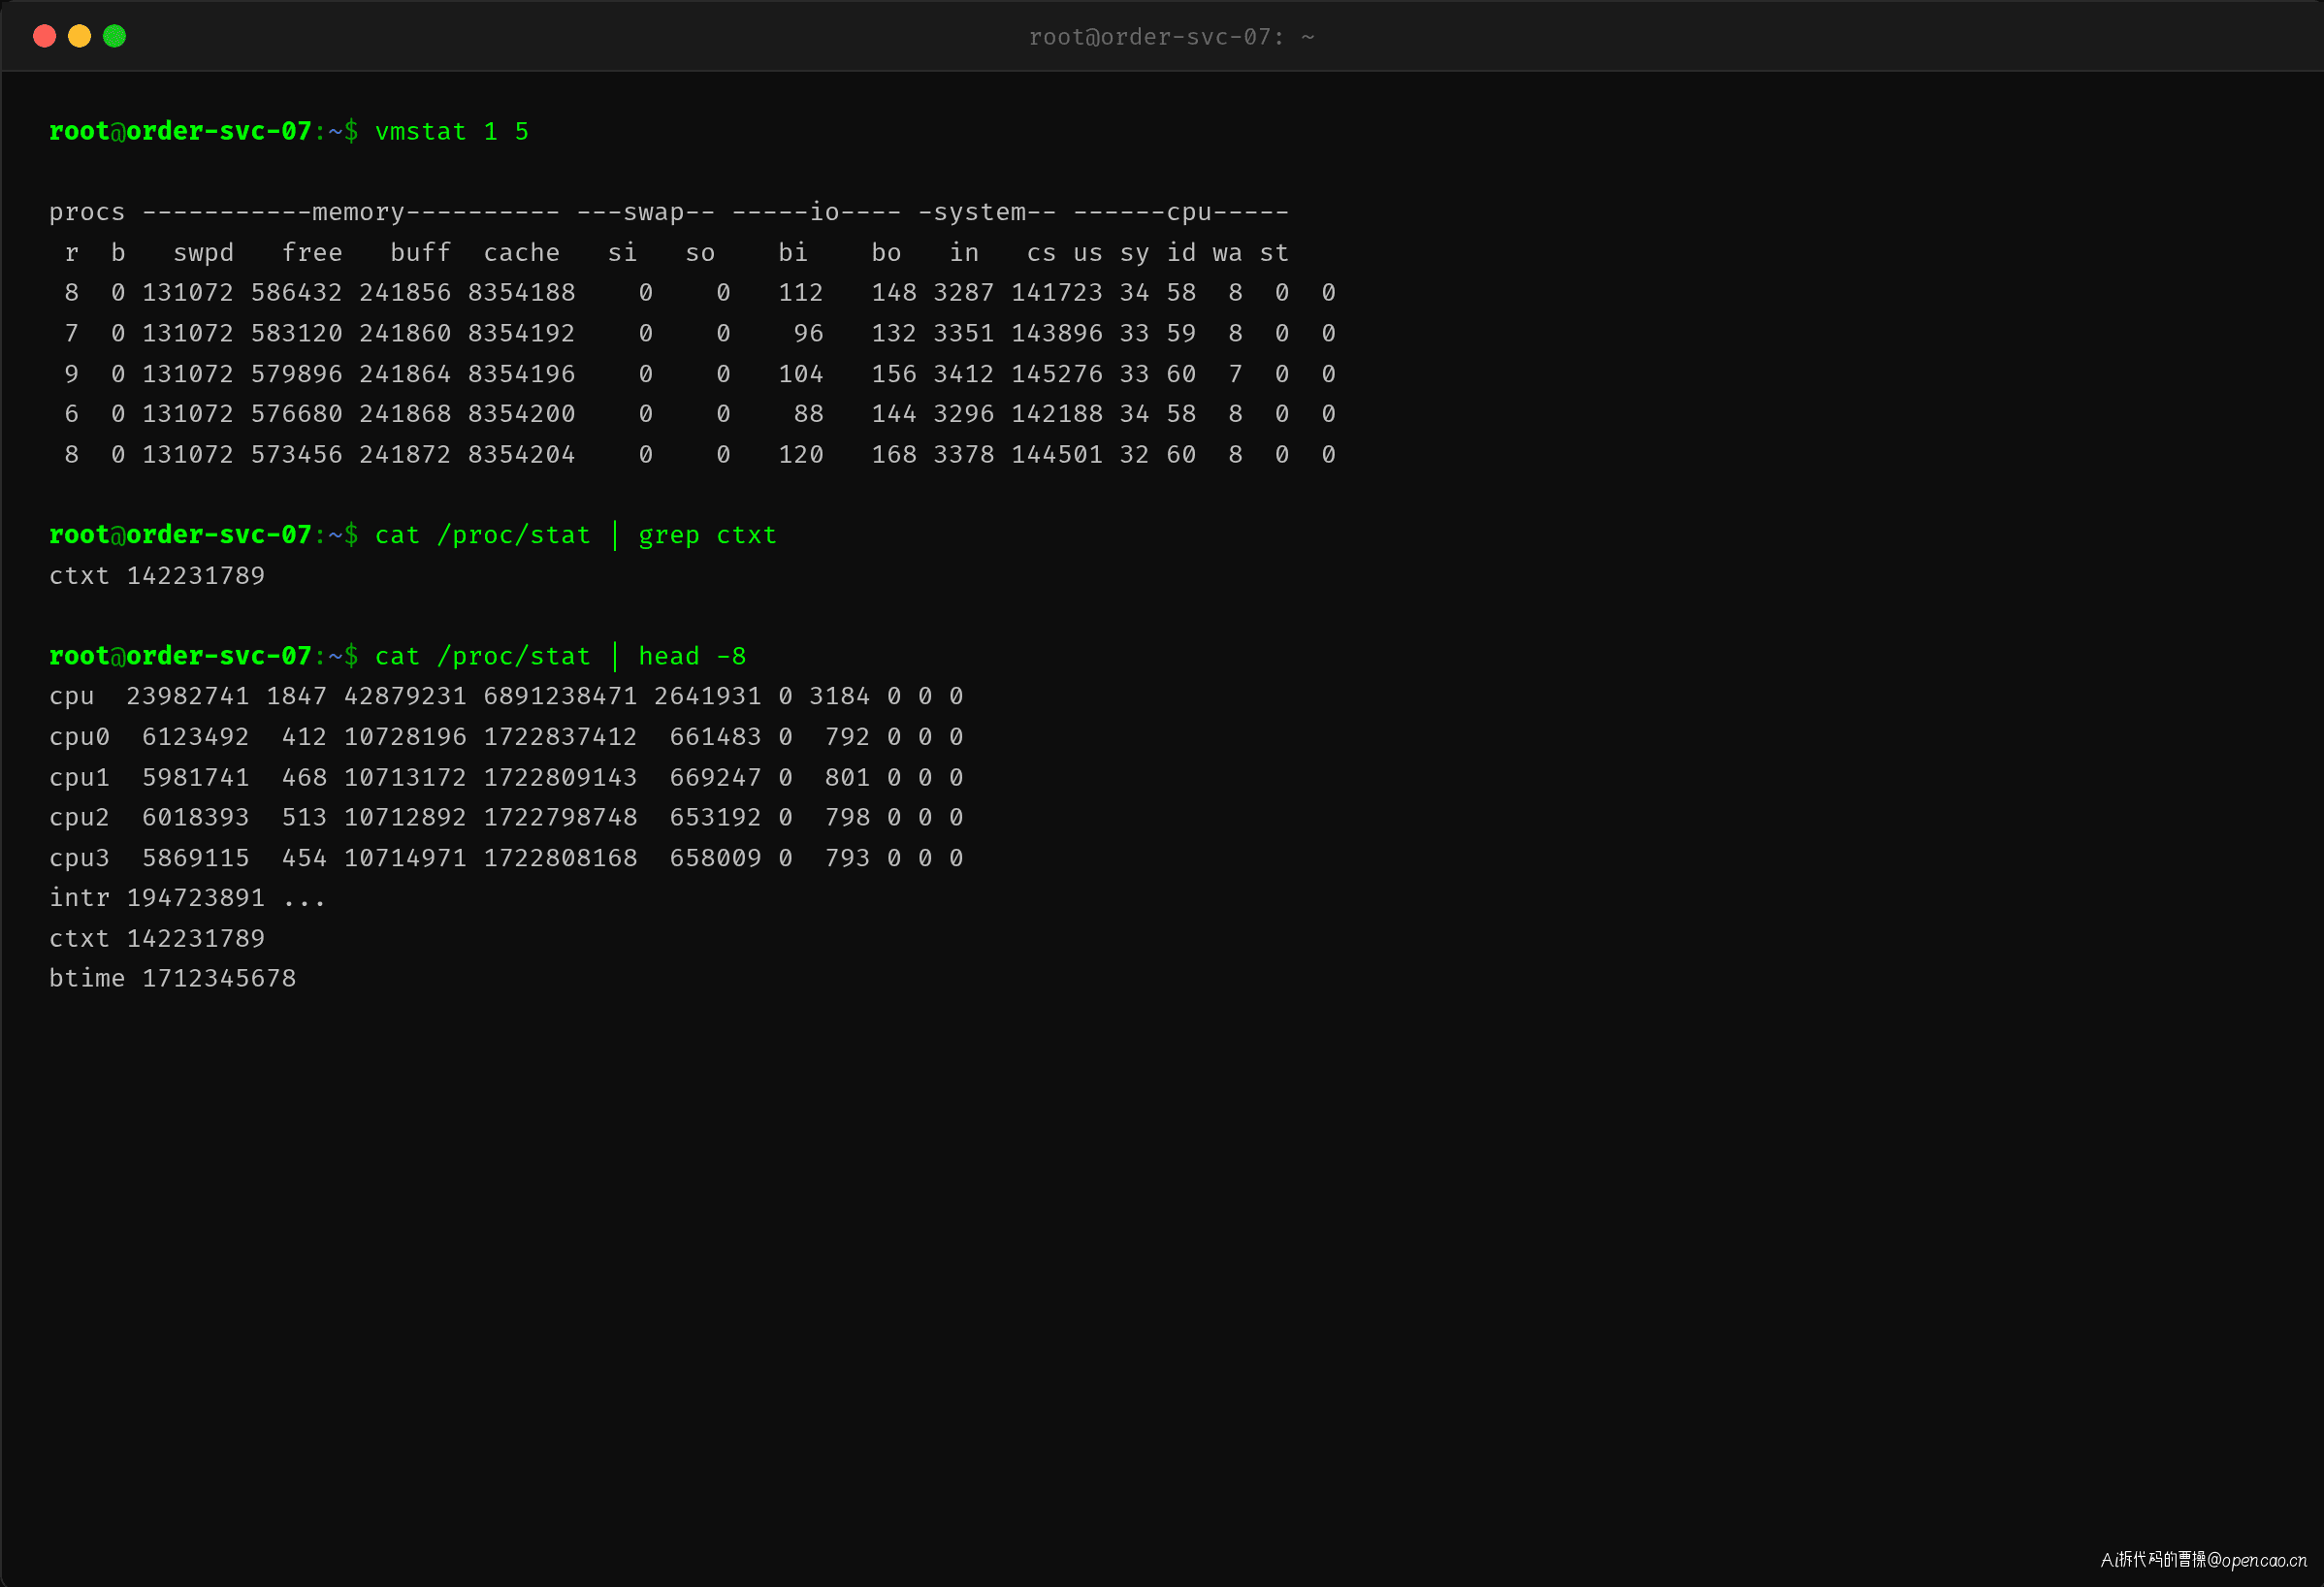This screenshot has height=1587, width=2324.
Task: Select the 'cs' column header
Action: tap(1041, 253)
